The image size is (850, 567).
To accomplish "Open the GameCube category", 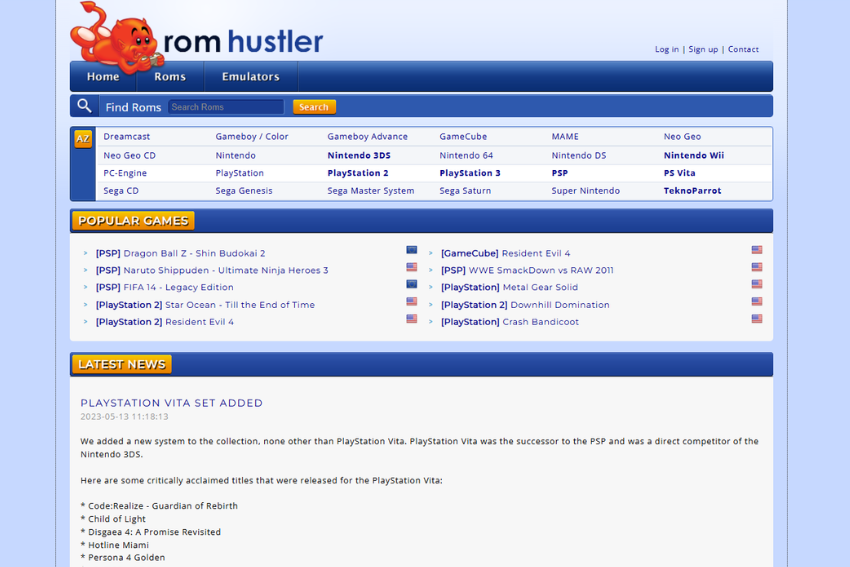I will tap(463, 137).
